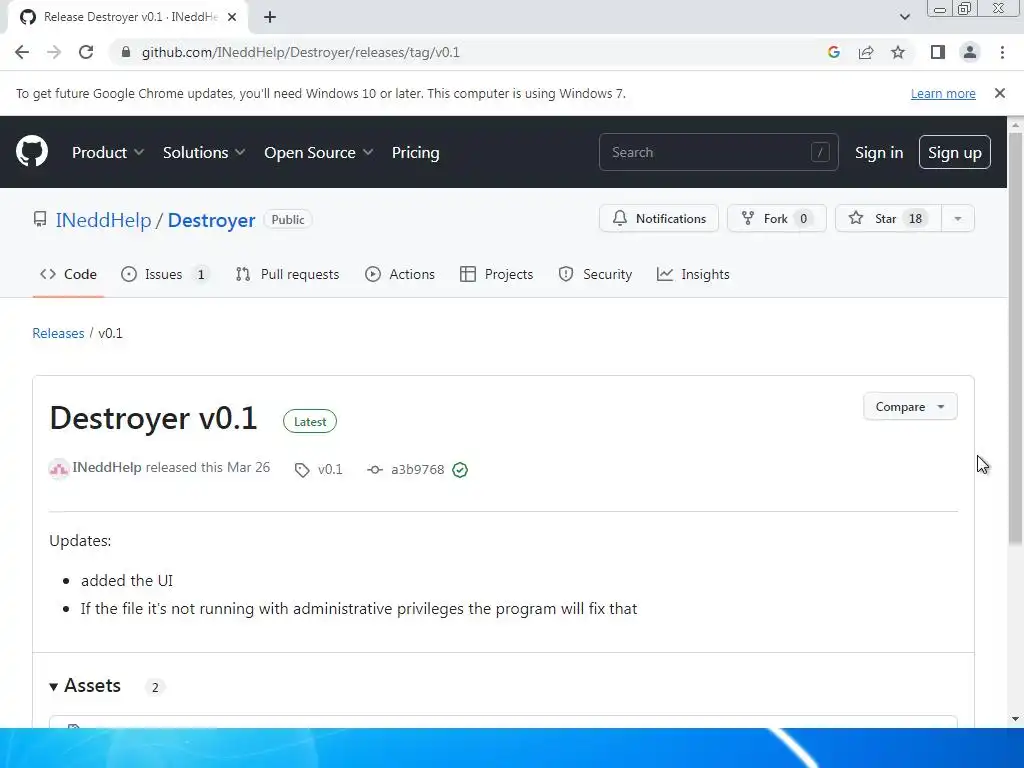The image size is (1024, 768).
Task: Expand the Open Source menu
Action: click(319, 152)
